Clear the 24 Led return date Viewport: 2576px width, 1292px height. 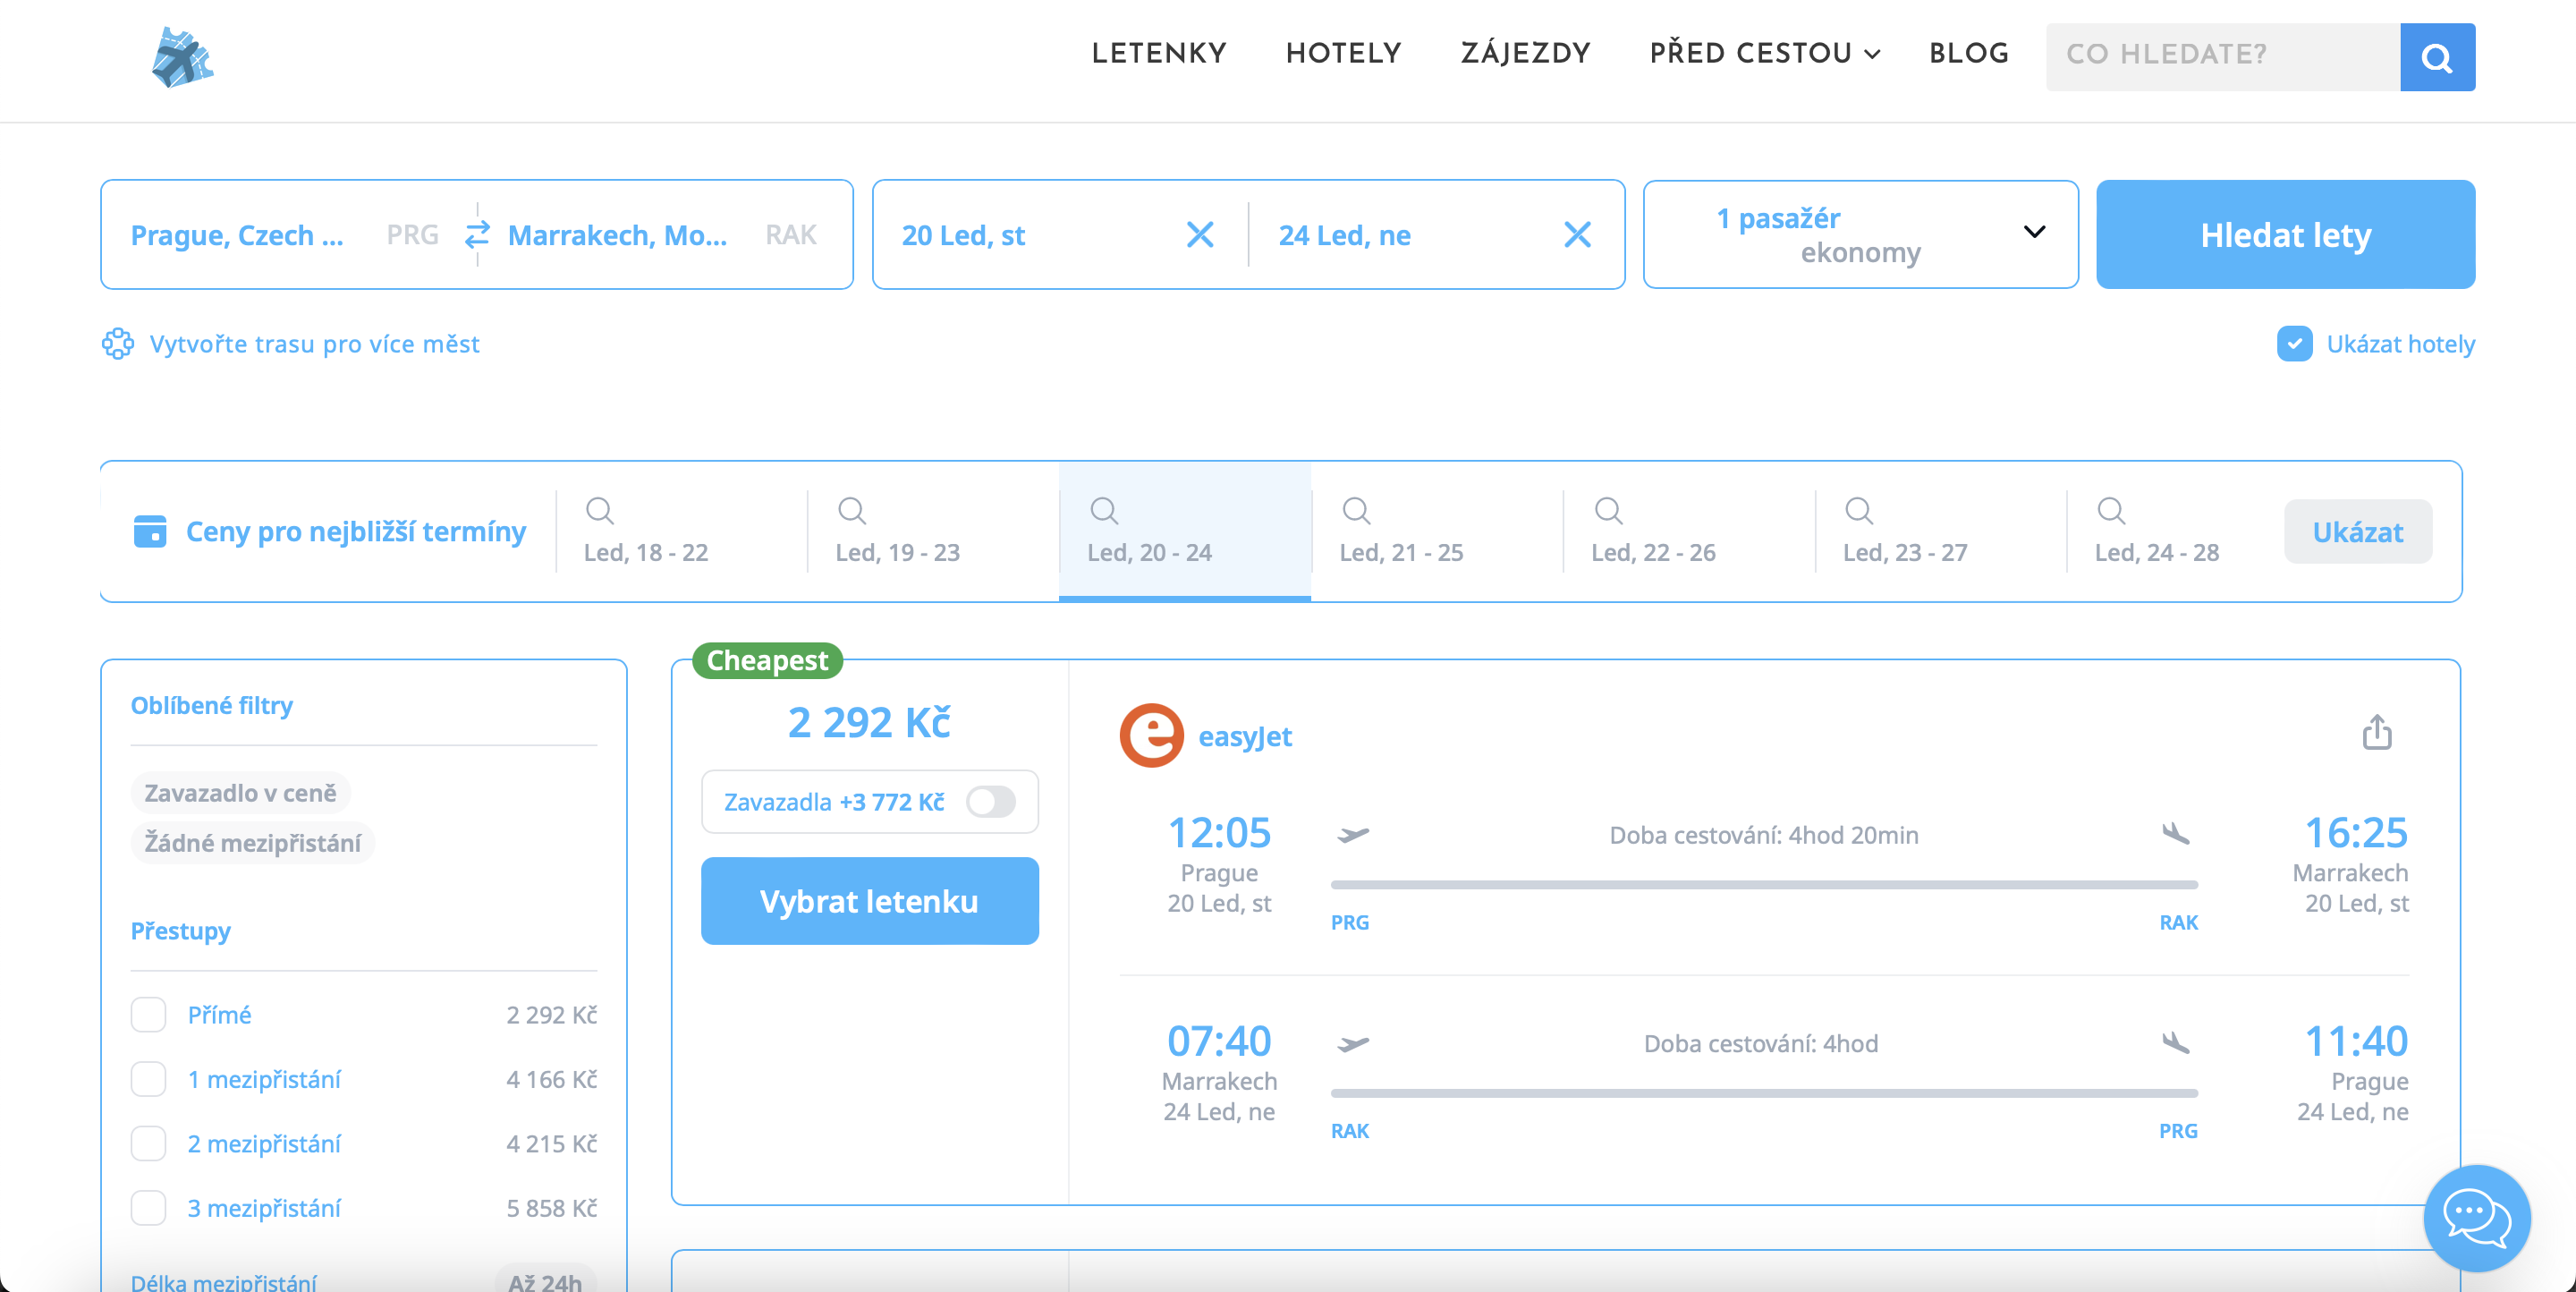click(x=1576, y=235)
